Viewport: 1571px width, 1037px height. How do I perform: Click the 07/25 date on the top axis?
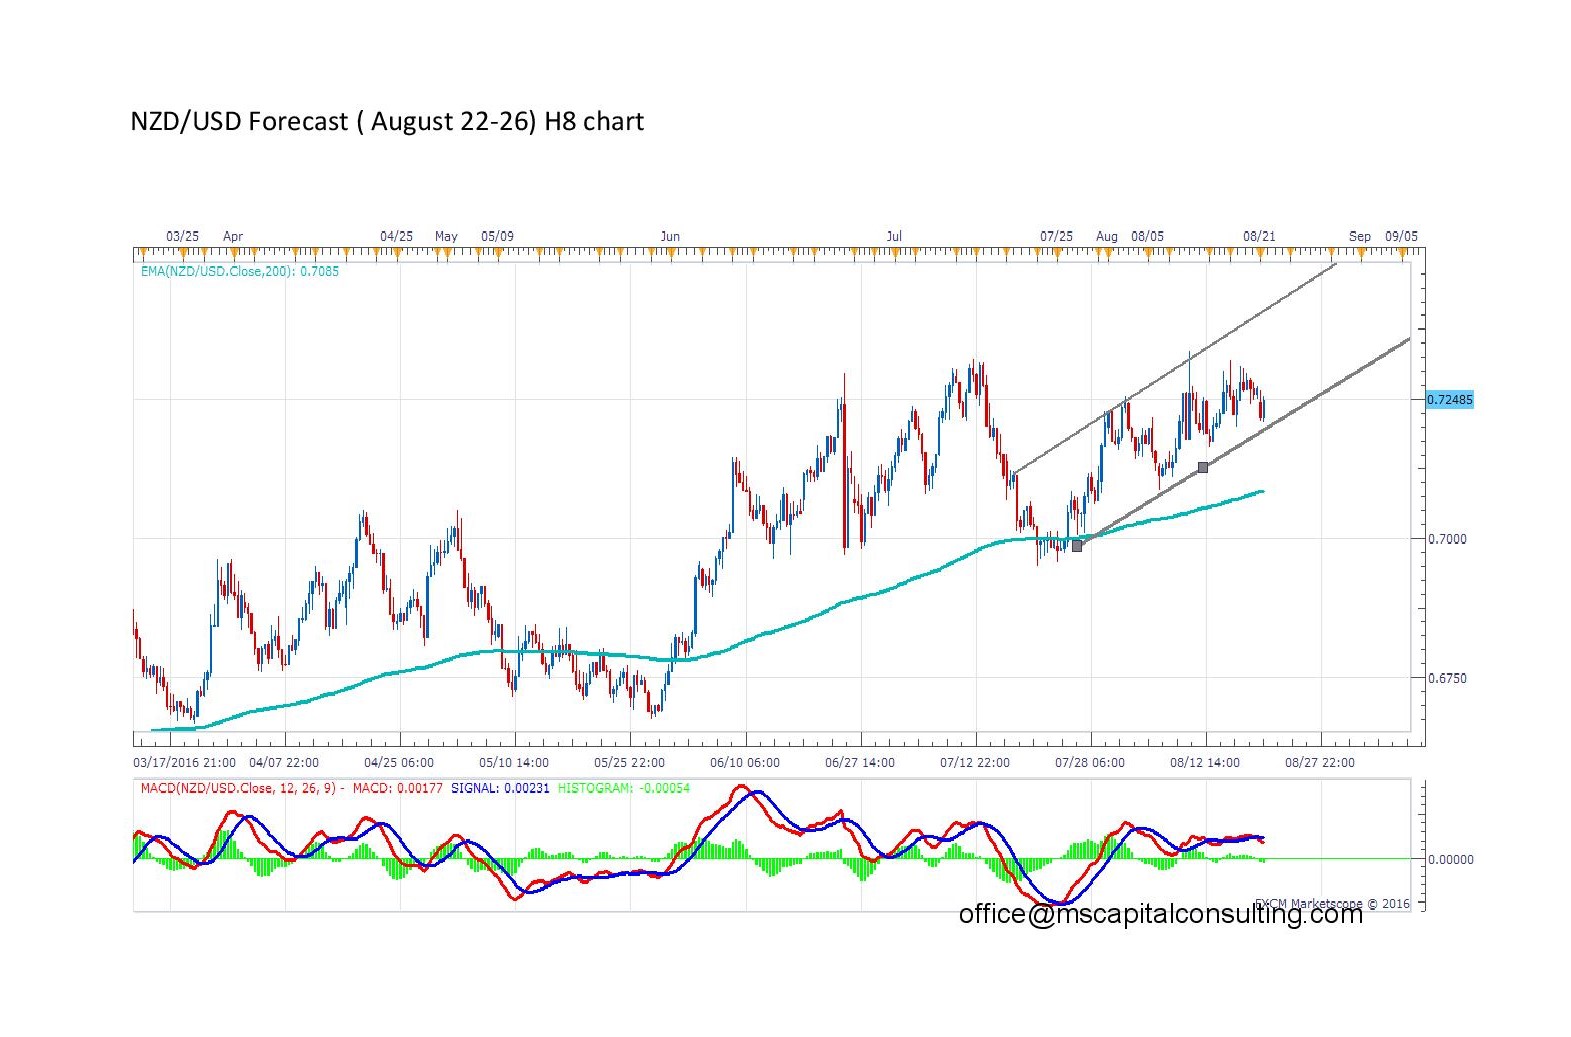click(1056, 236)
